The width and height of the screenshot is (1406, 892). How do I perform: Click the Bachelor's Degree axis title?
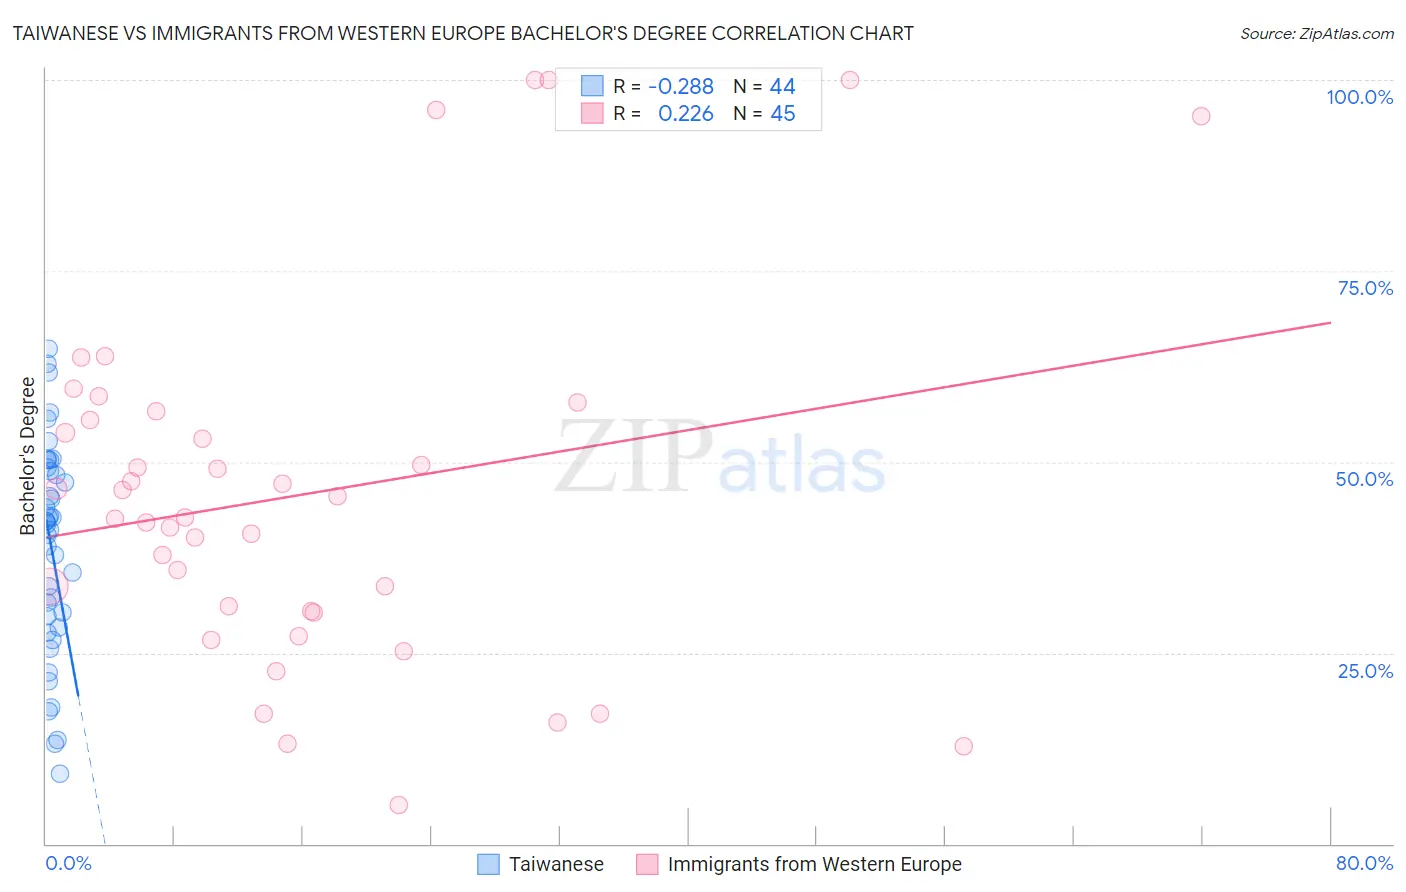tap(27, 456)
